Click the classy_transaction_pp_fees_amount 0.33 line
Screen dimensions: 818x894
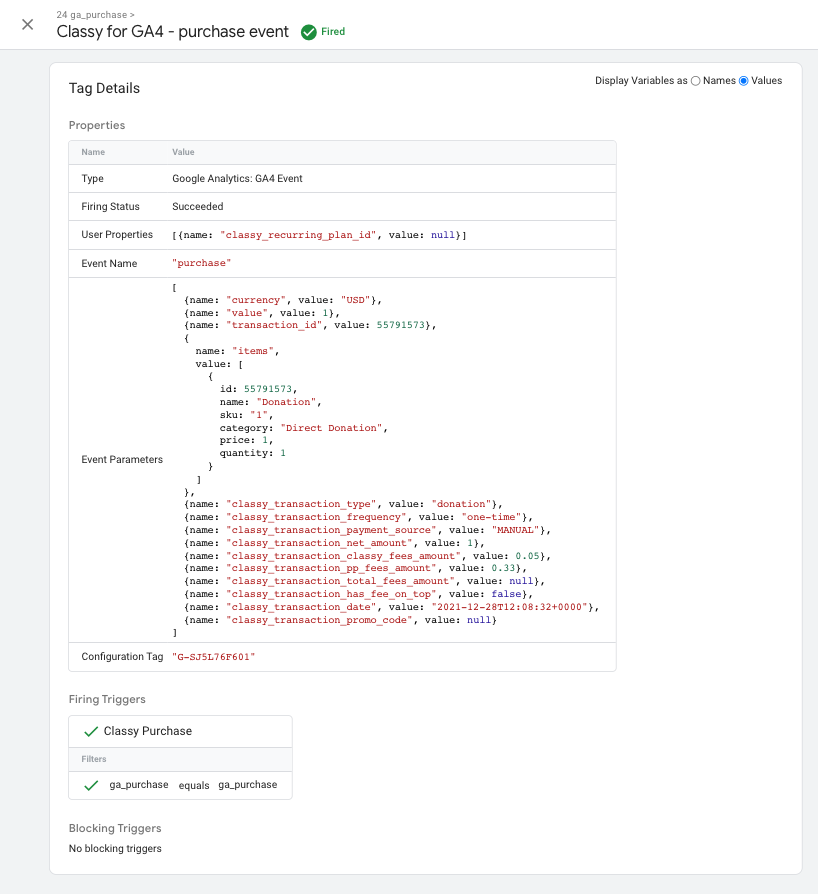tap(355, 568)
